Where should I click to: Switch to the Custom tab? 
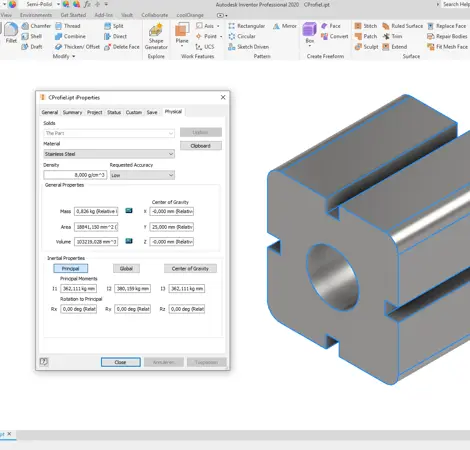[x=134, y=112]
